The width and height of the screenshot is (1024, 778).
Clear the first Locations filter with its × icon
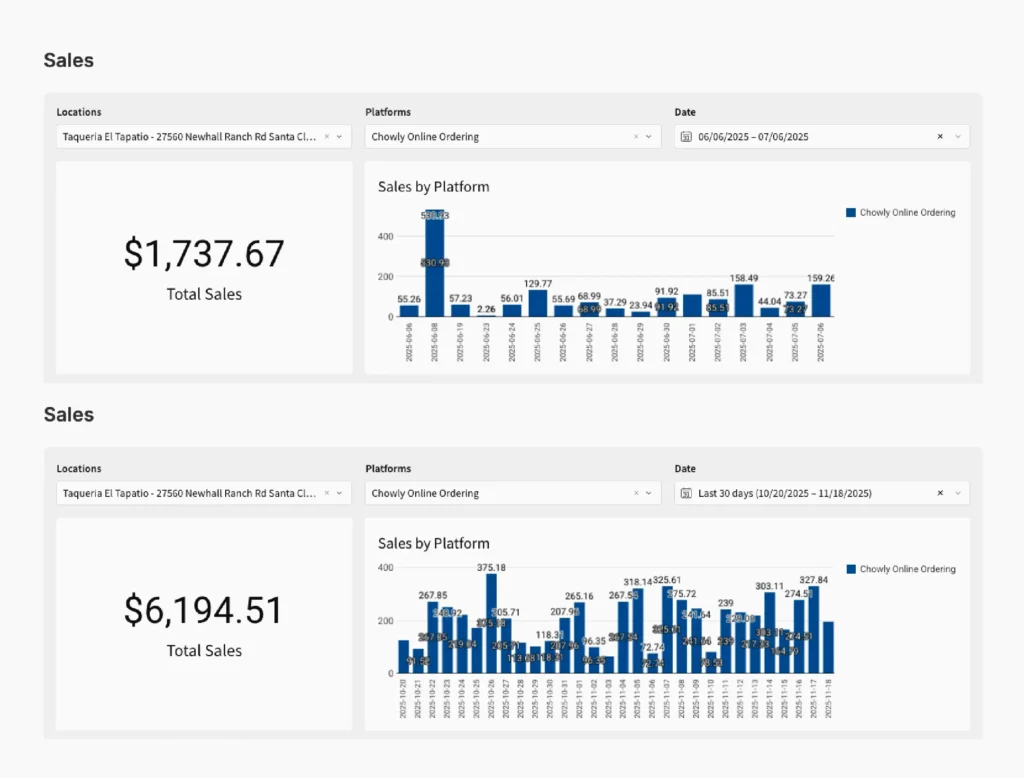point(327,136)
